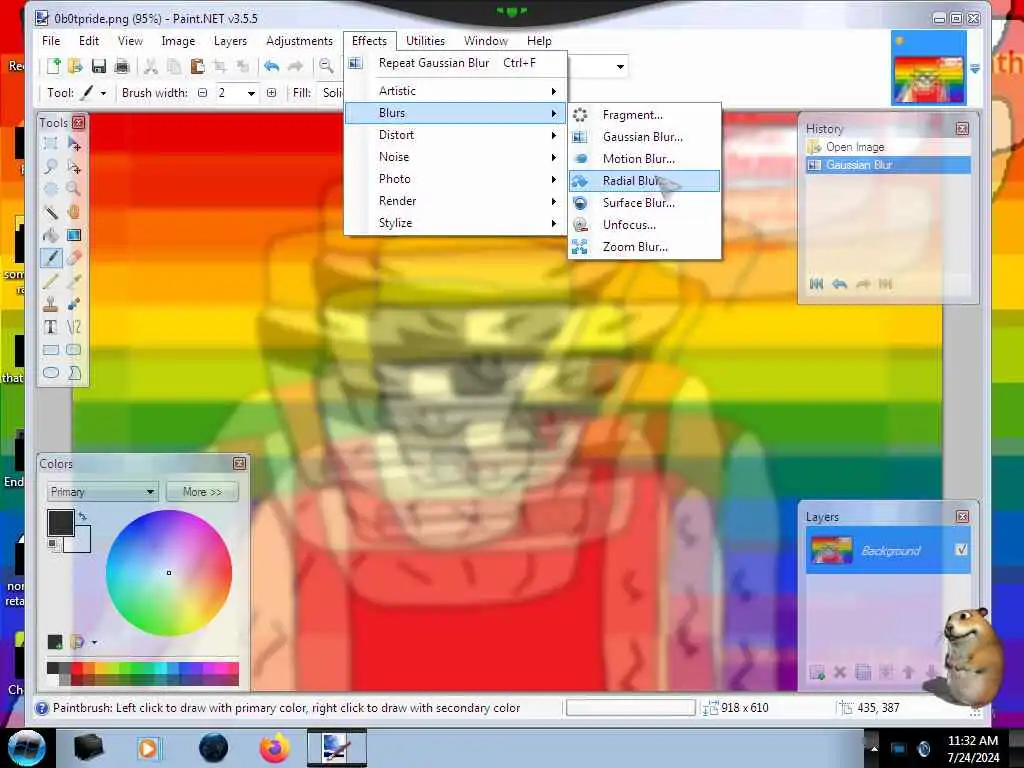
Task: Choose Unfocus effect
Action: [x=645, y=225]
